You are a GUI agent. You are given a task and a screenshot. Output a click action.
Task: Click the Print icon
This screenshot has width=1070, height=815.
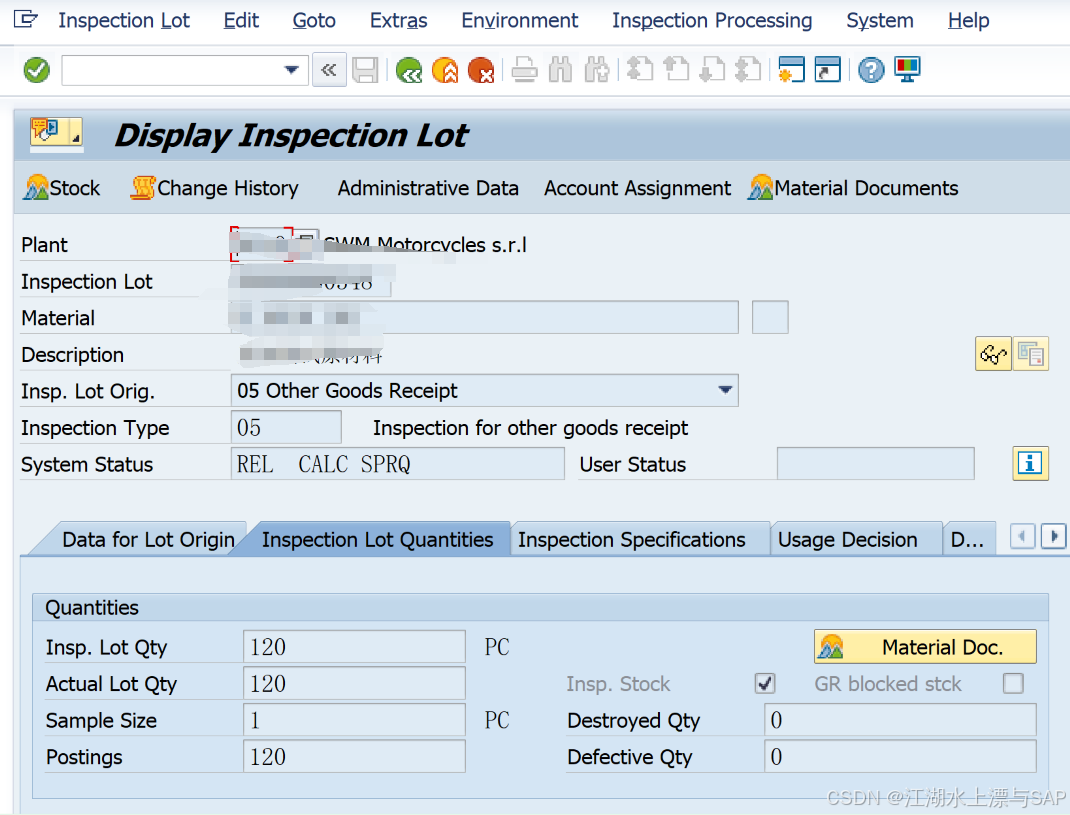click(x=524, y=70)
